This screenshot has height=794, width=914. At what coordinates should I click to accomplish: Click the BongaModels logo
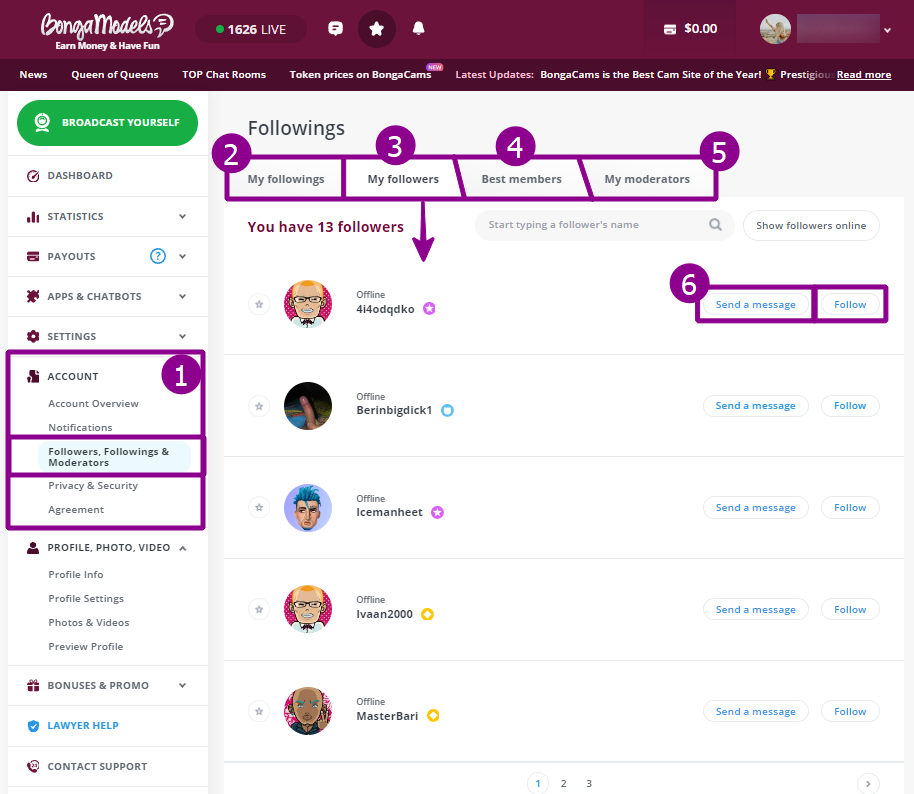pyautogui.click(x=108, y=30)
